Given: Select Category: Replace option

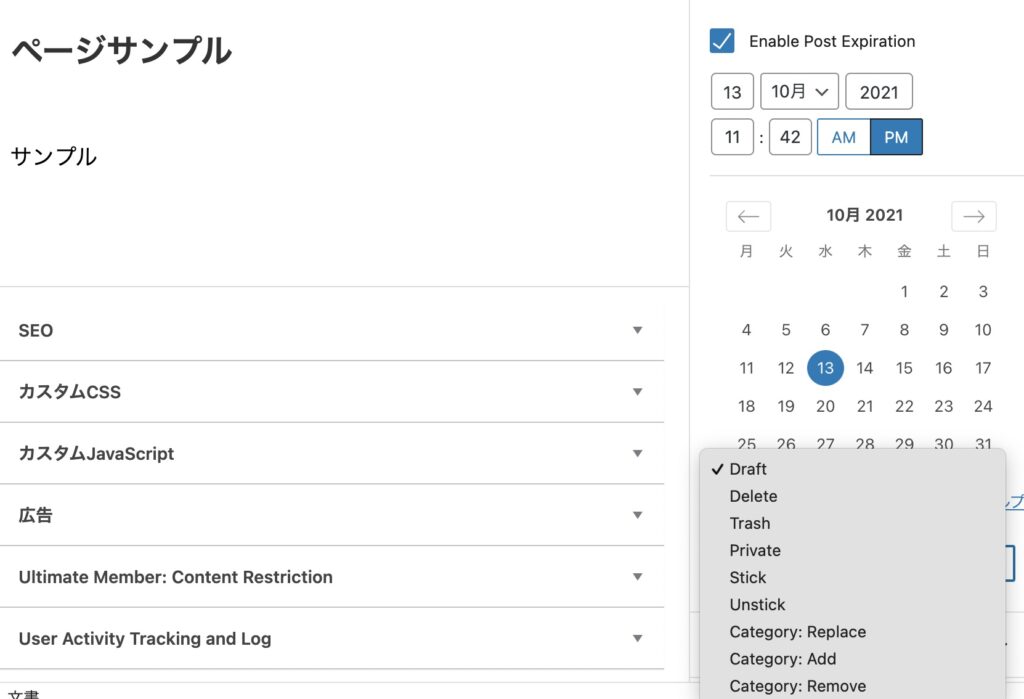Looking at the screenshot, I should [x=797, y=632].
